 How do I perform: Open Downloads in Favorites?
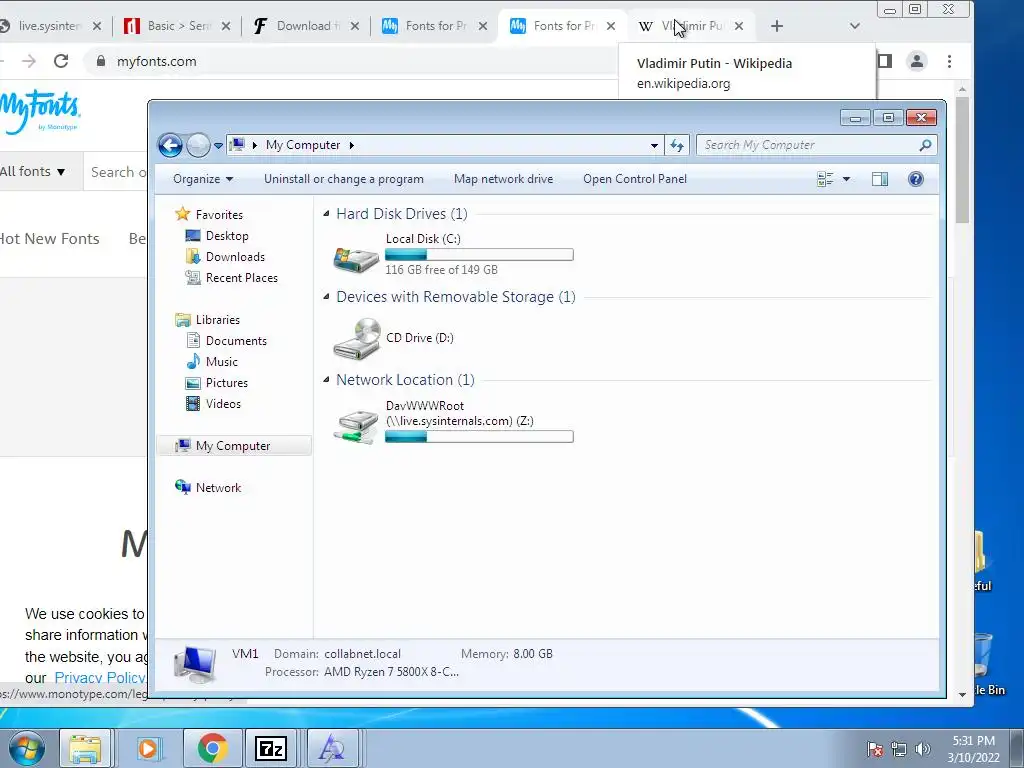(x=225, y=257)
